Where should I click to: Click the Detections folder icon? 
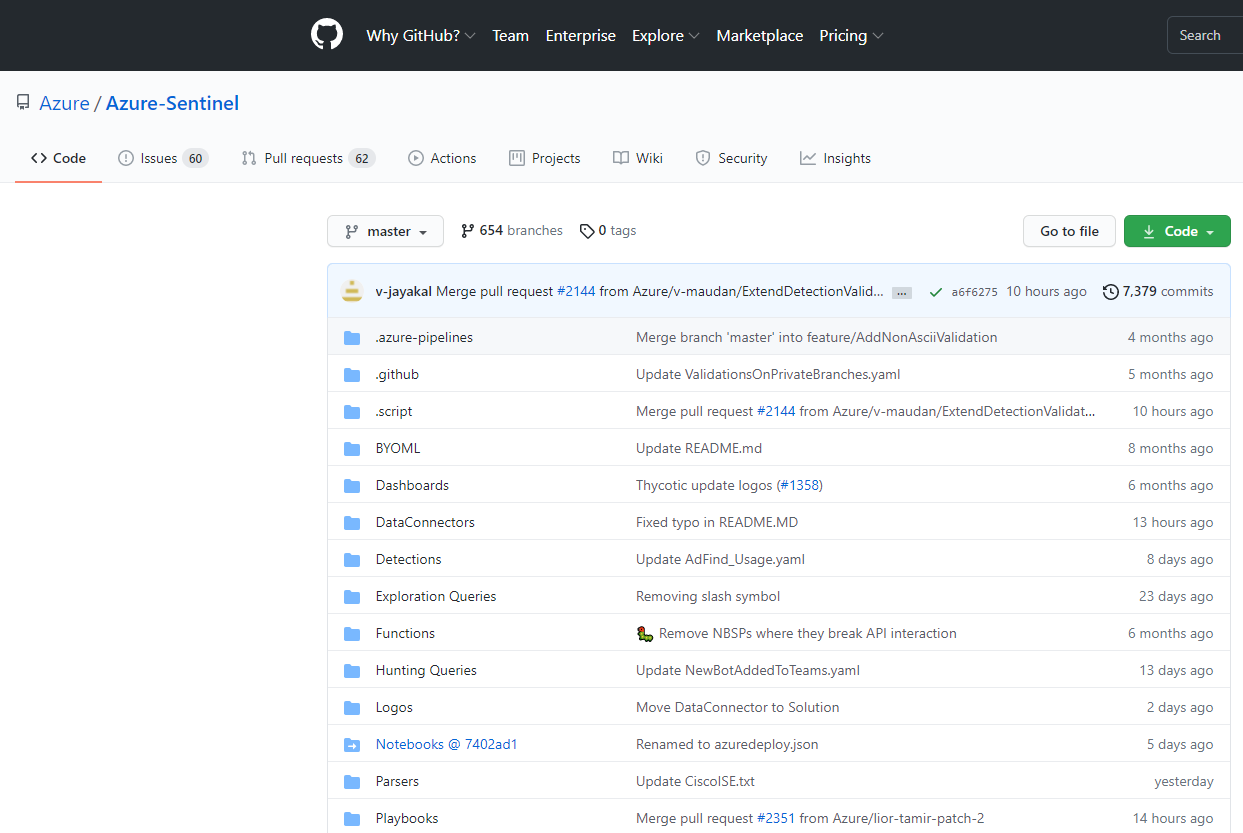[352, 560]
